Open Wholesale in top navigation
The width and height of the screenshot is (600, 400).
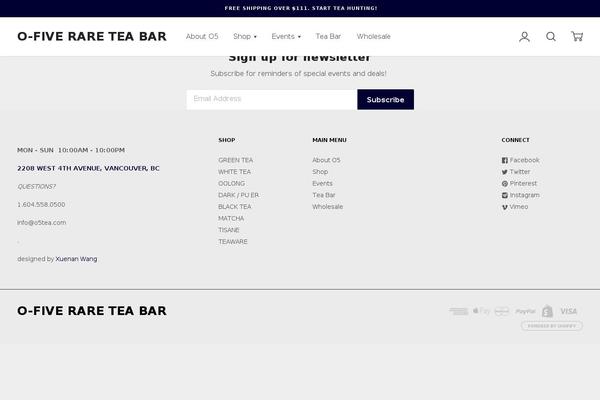click(373, 36)
